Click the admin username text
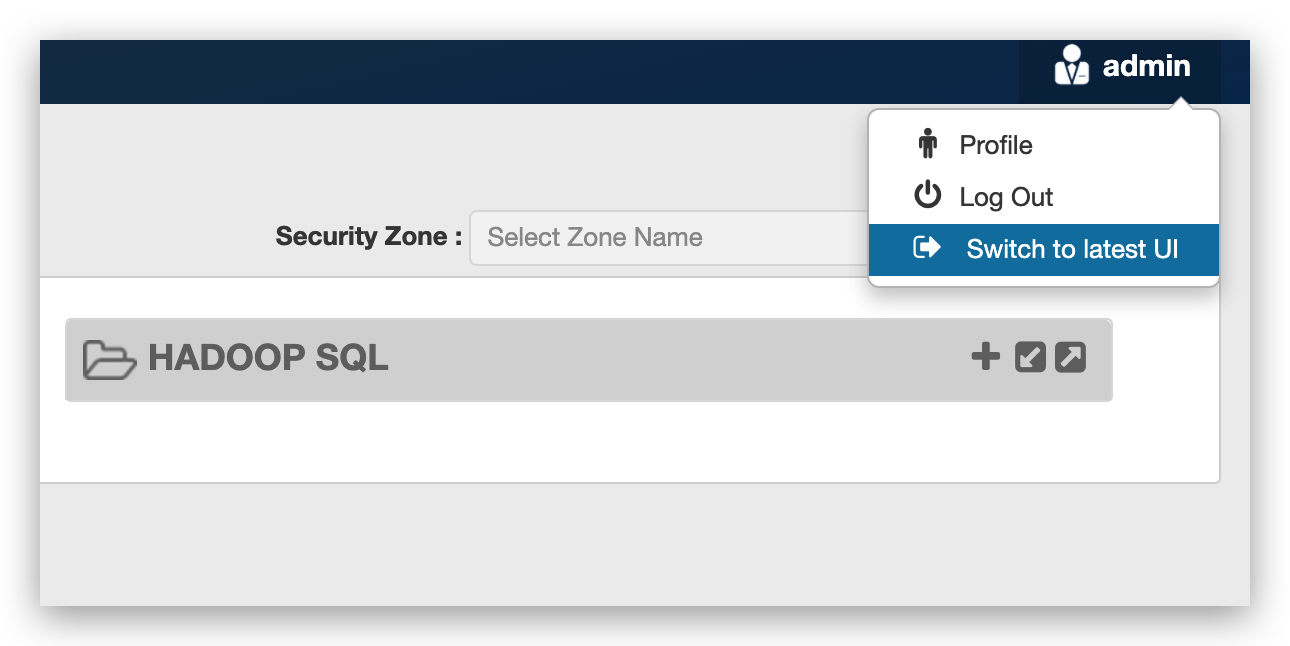Screen dimensions: 1290x646 click(1146, 66)
